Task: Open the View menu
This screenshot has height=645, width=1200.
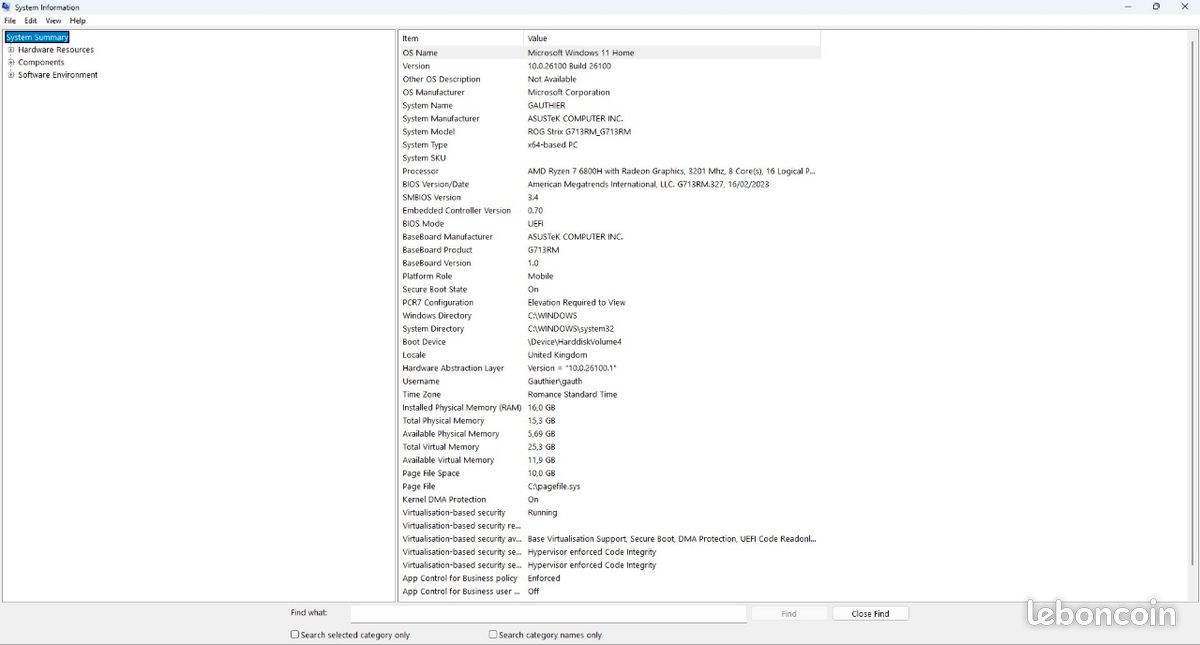Action: click(x=53, y=20)
